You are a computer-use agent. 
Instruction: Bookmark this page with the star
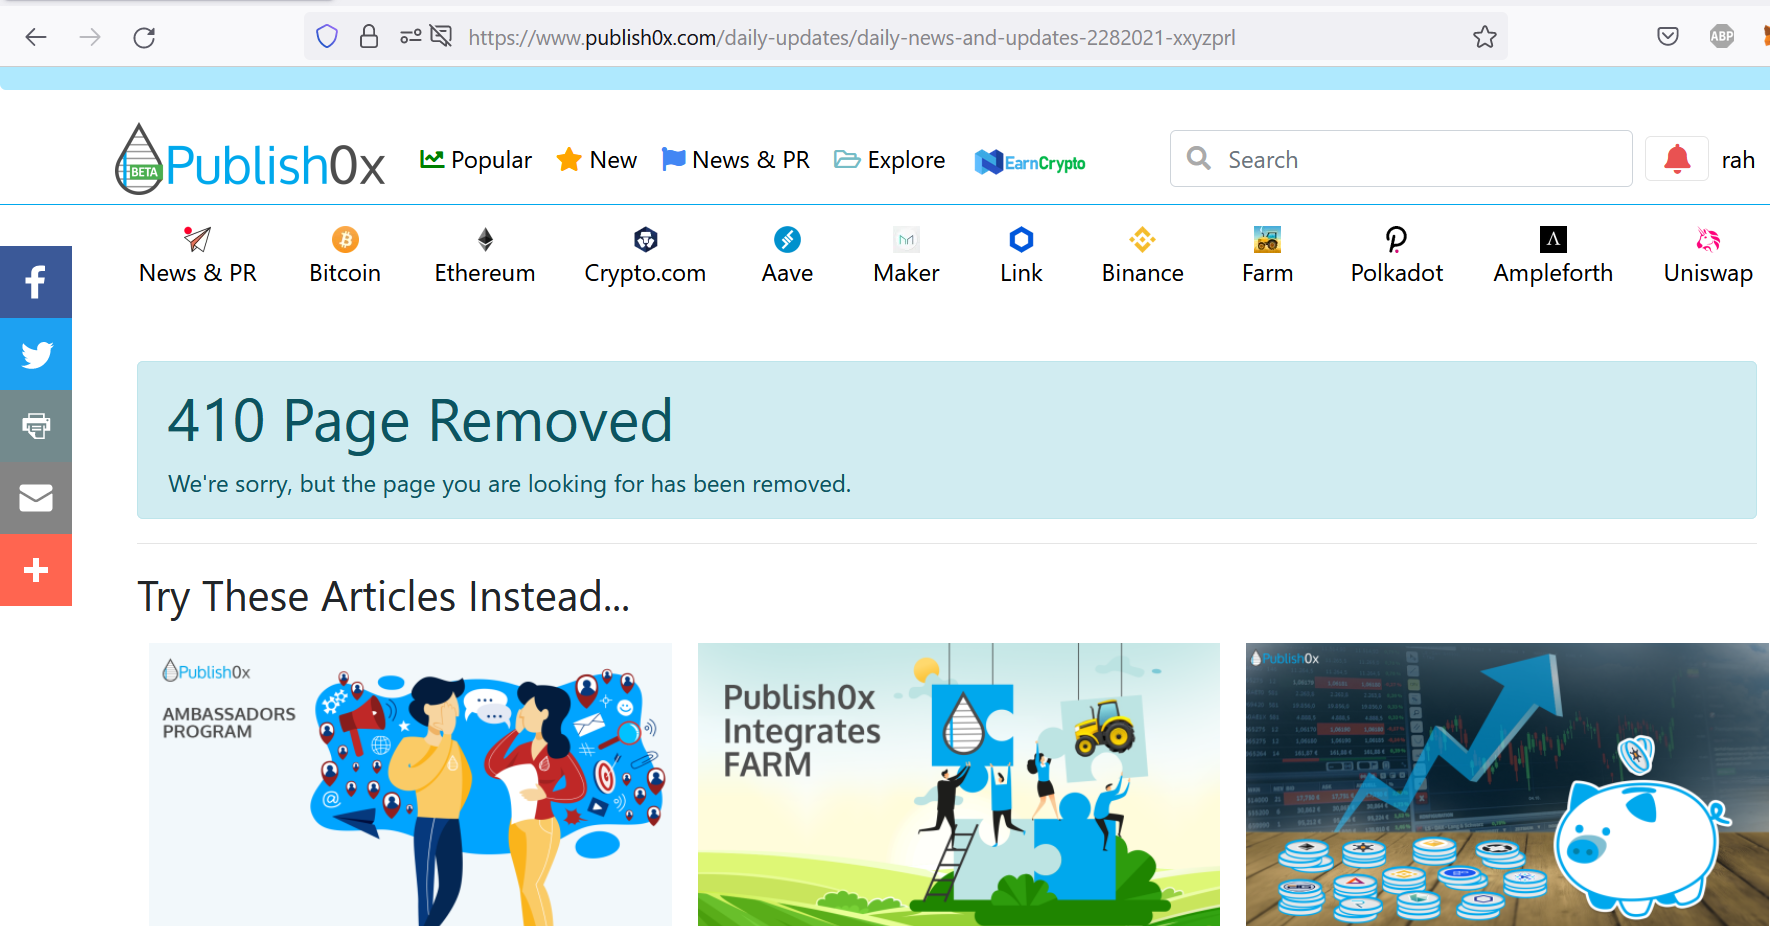tap(1485, 37)
